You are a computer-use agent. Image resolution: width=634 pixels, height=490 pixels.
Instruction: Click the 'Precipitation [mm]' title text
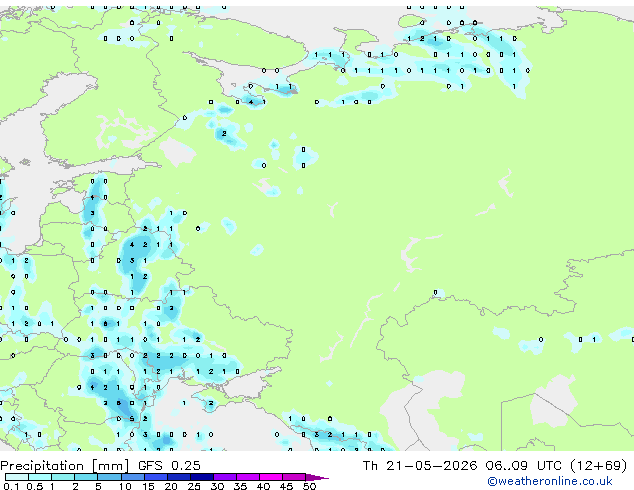click(65, 466)
